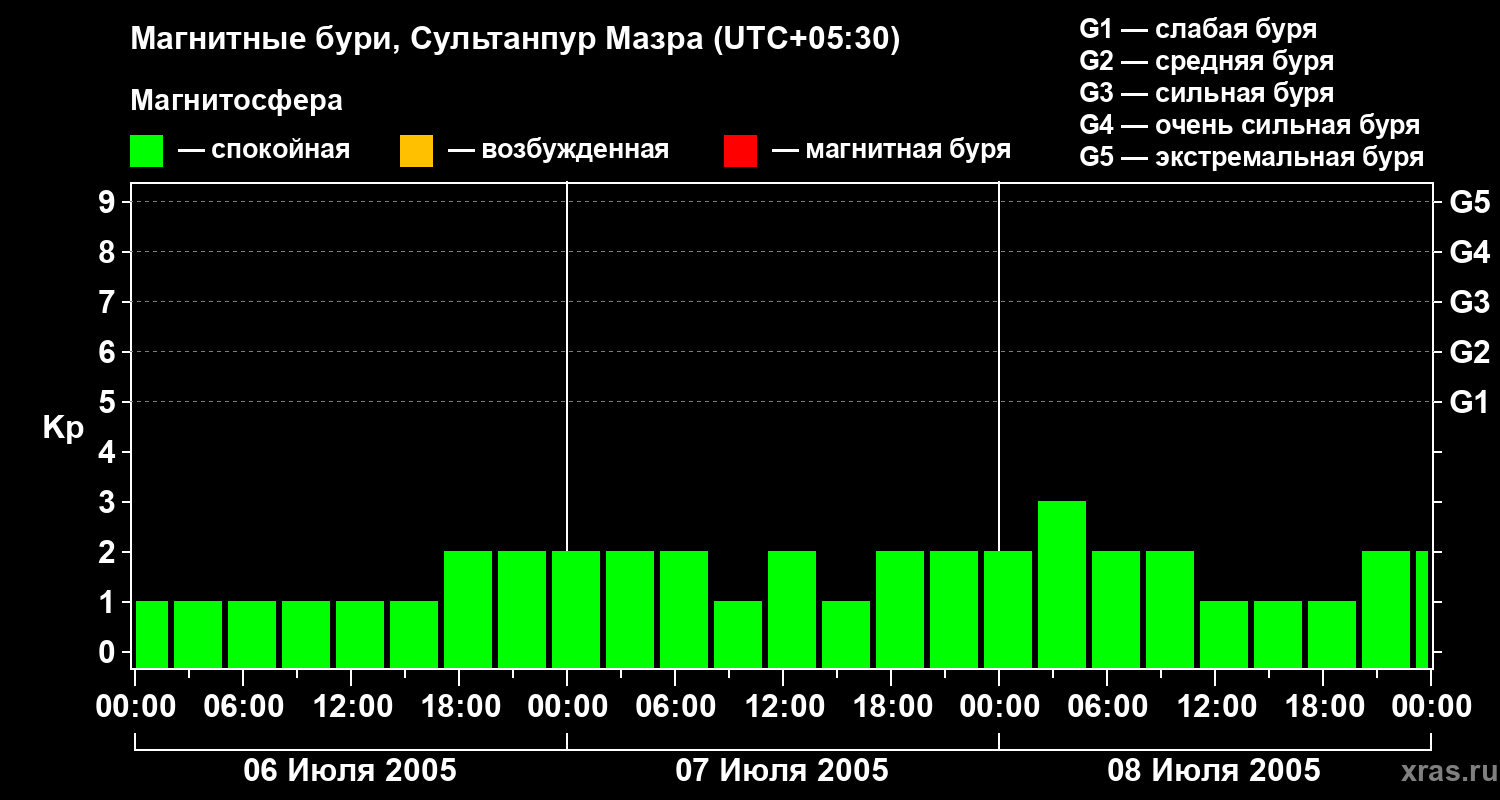Image resolution: width=1500 pixels, height=800 pixels.
Task: Click legend line "G3 — сильная буря"
Action: click(x=1206, y=92)
